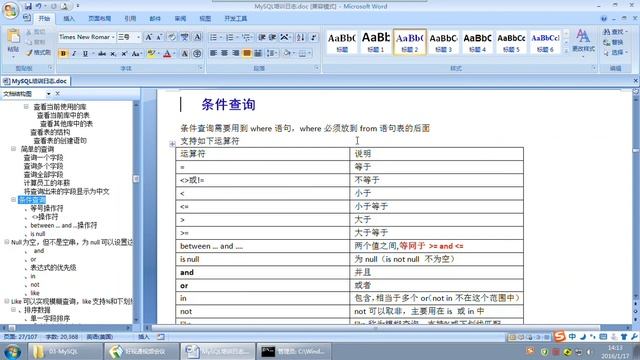
Task: Apply strikethrough formatting
Action: (x=102, y=53)
